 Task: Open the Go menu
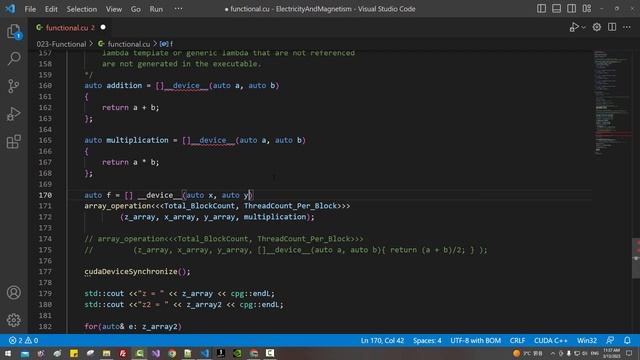click(x=136, y=9)
